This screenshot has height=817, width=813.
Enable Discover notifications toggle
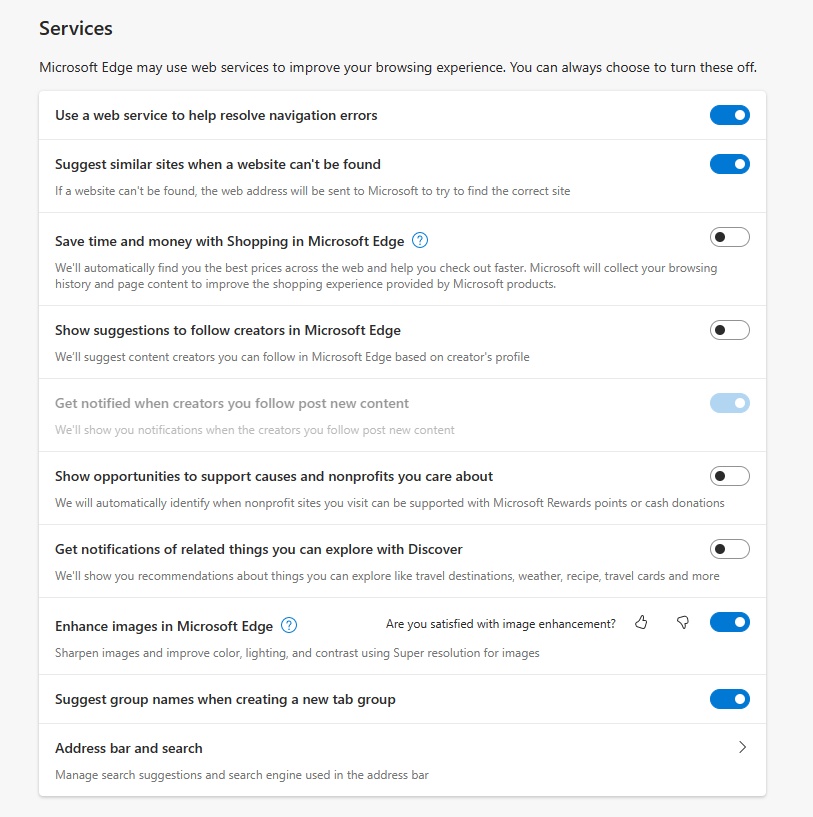click(730, 549)
